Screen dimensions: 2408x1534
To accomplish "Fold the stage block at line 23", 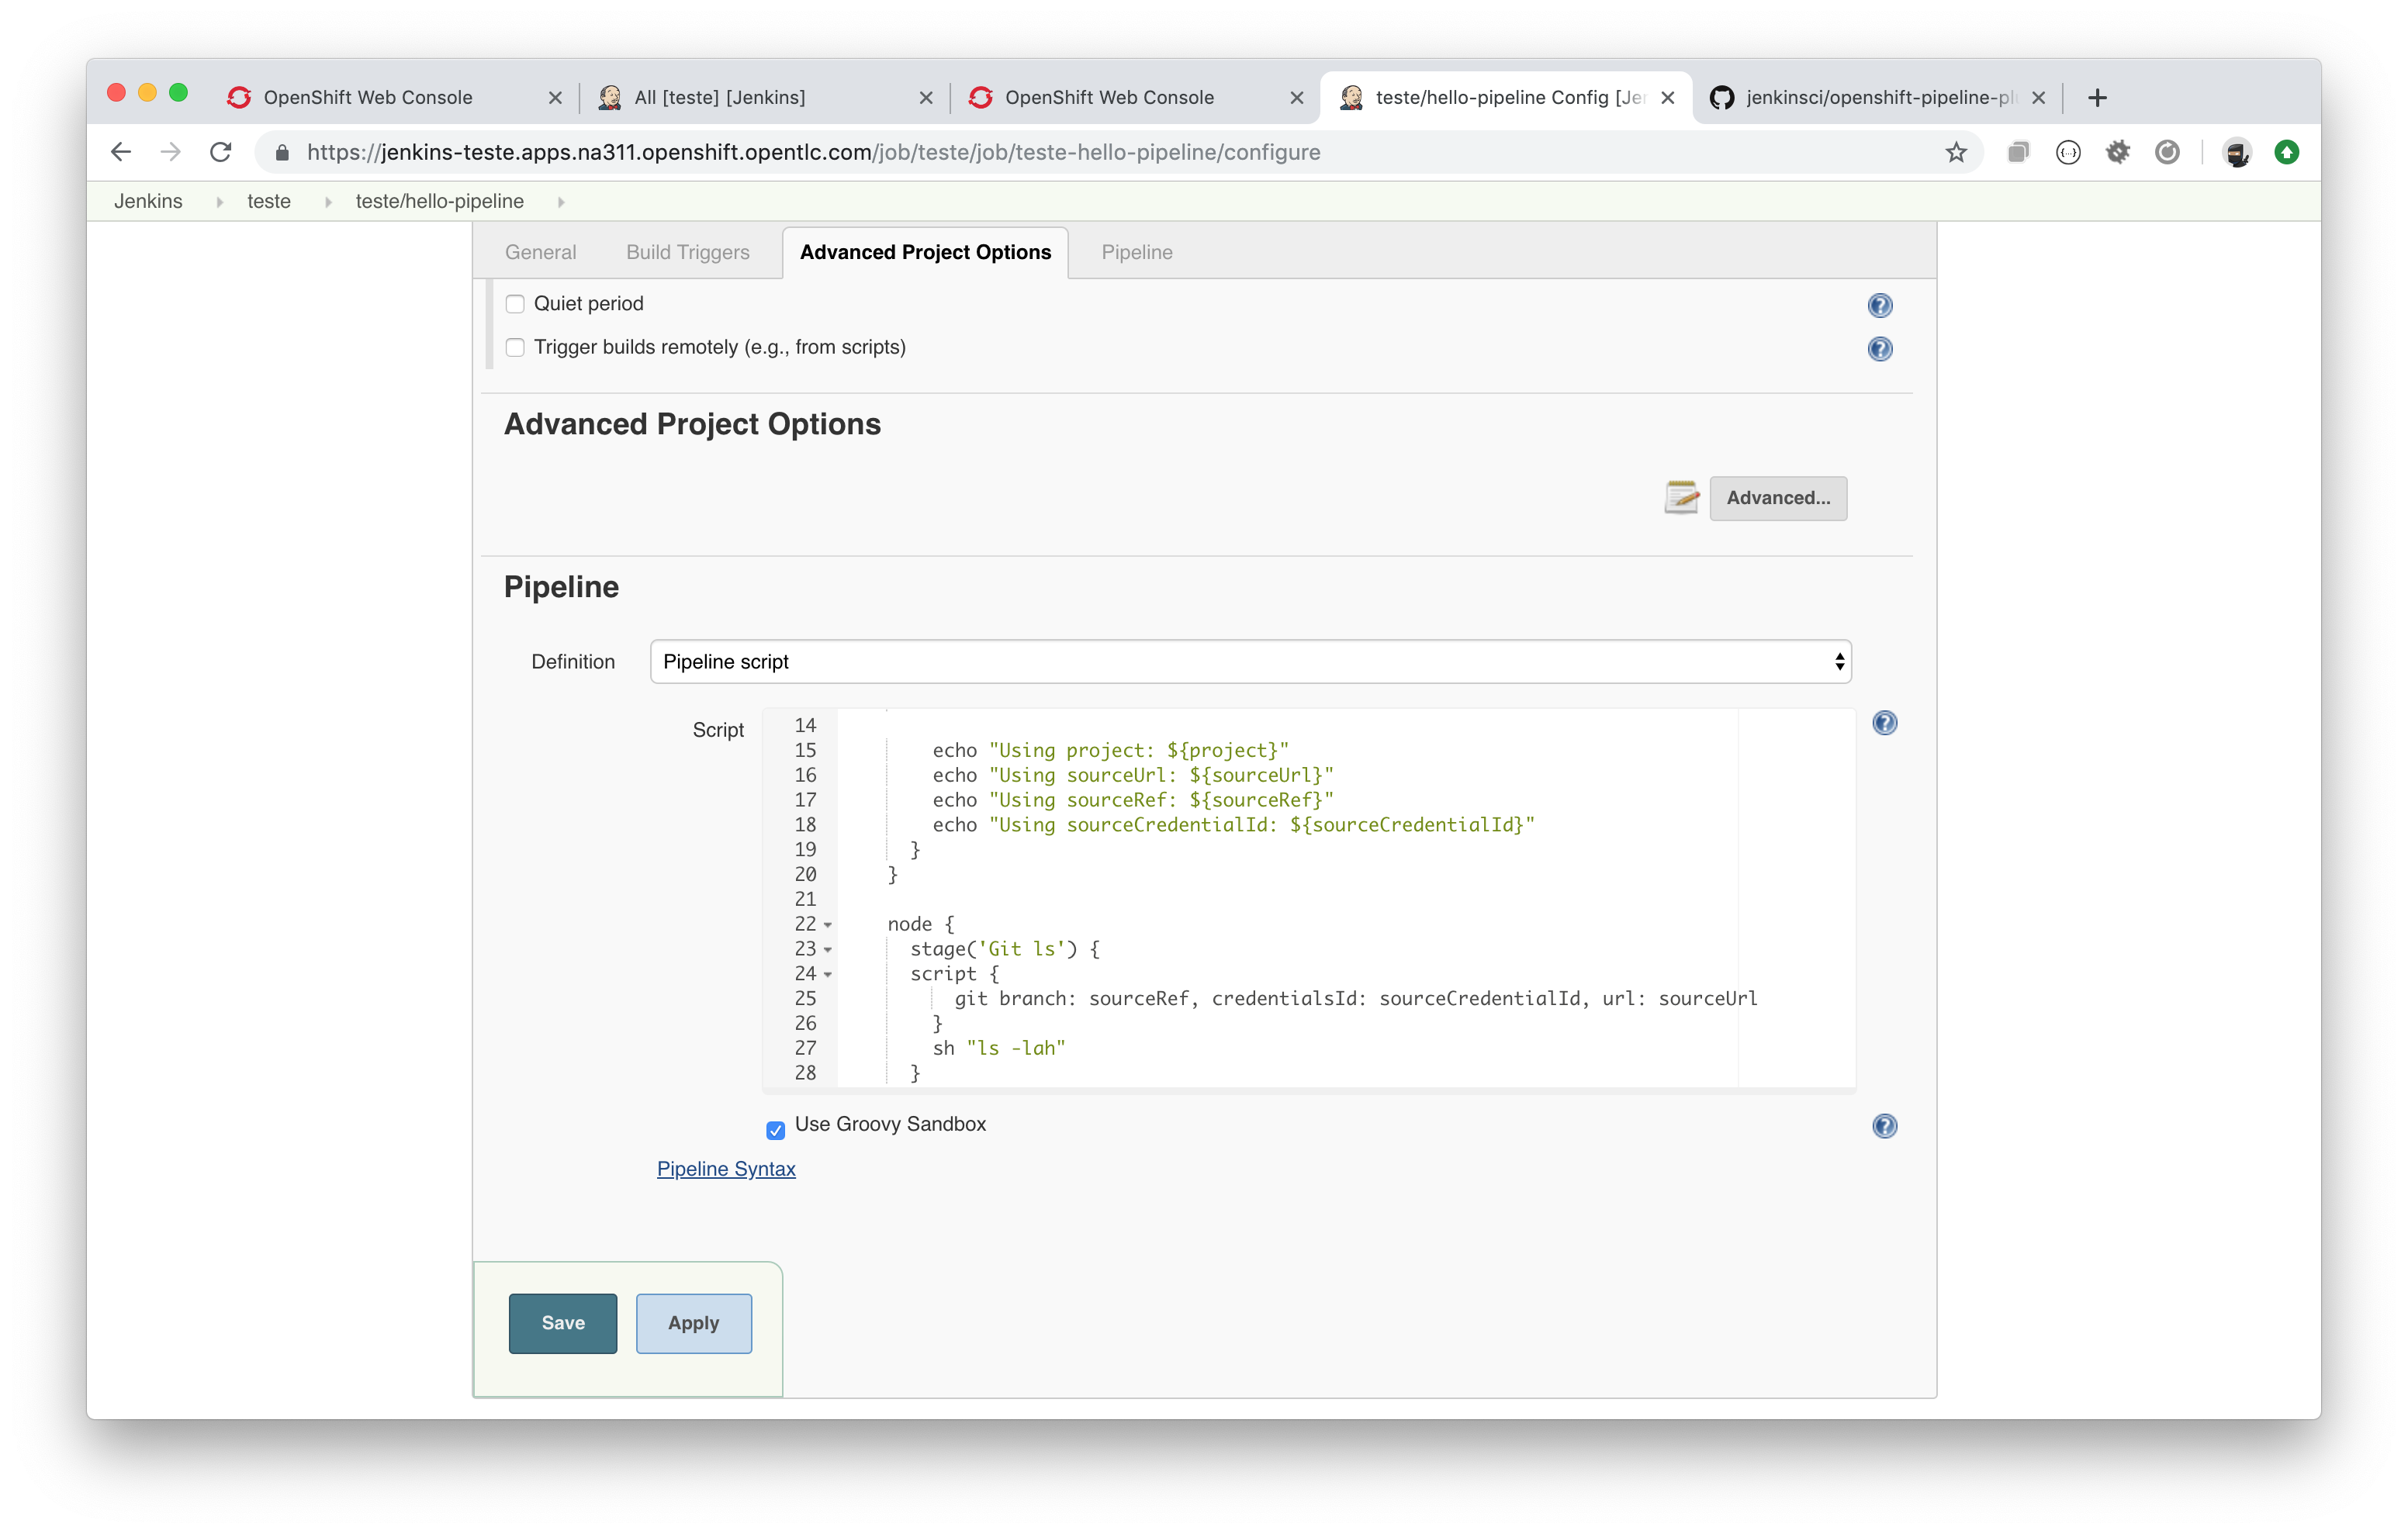I will point(828,950).
